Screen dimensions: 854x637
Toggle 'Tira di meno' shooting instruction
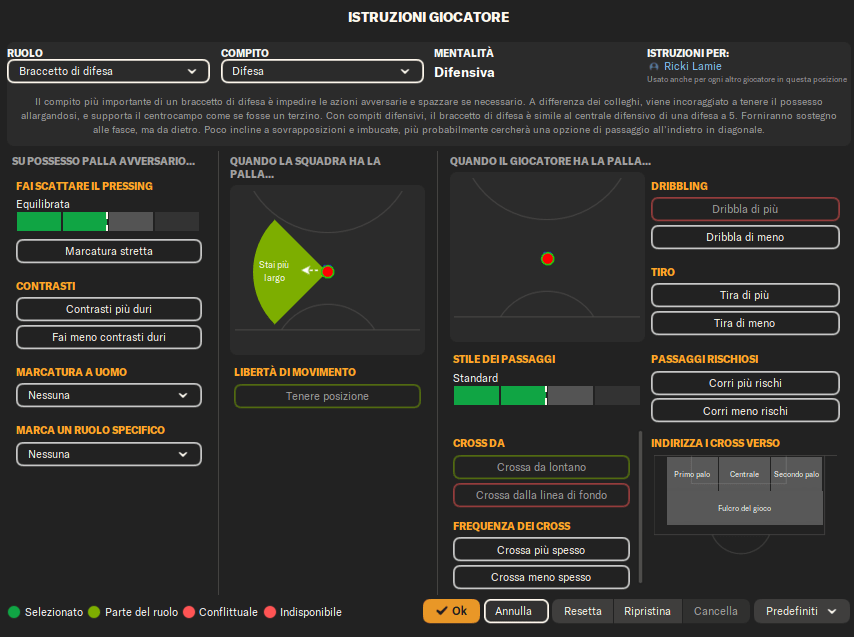click(x=745, y=323)
